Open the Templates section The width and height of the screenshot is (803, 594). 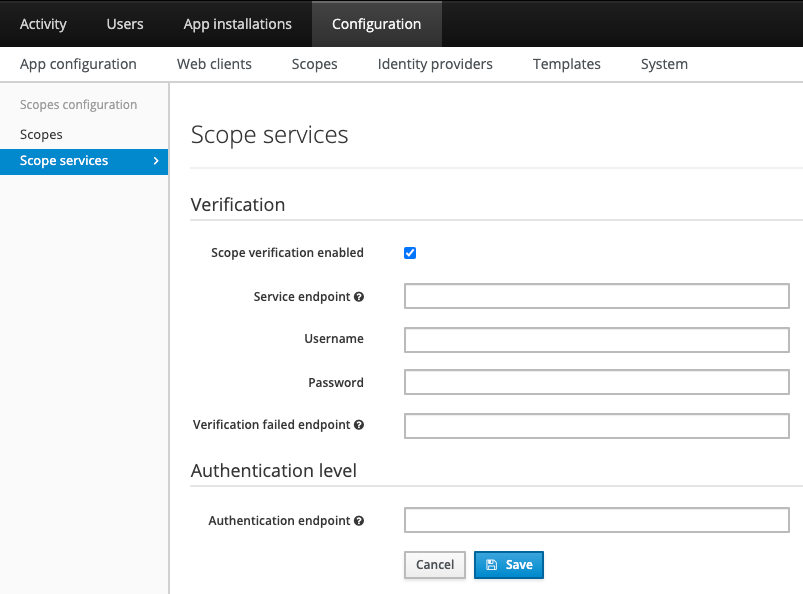point(566,64)
